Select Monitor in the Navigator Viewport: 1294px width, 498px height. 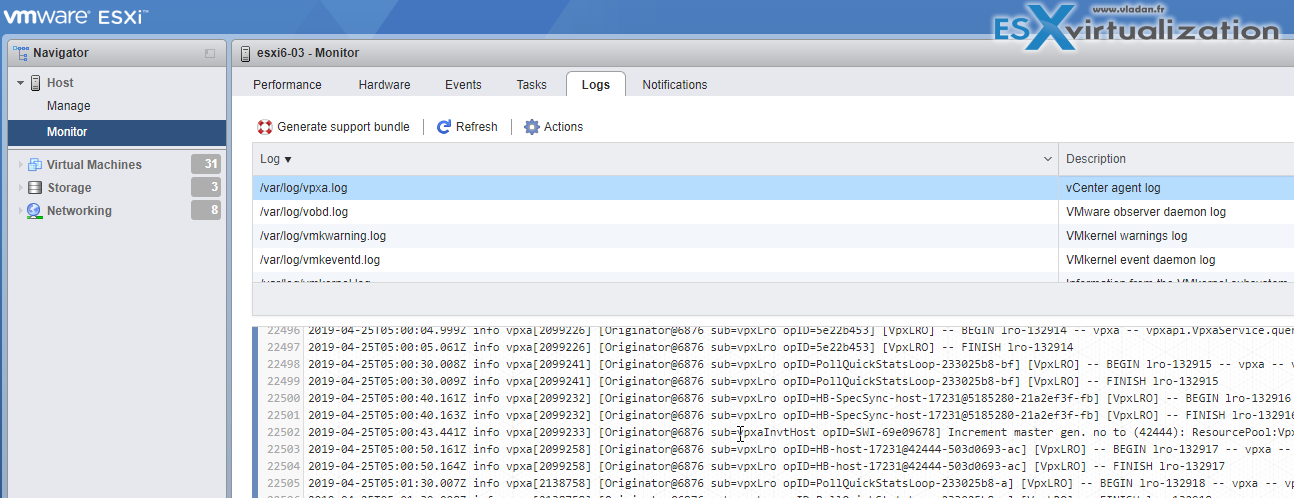(x=116, y=132)
